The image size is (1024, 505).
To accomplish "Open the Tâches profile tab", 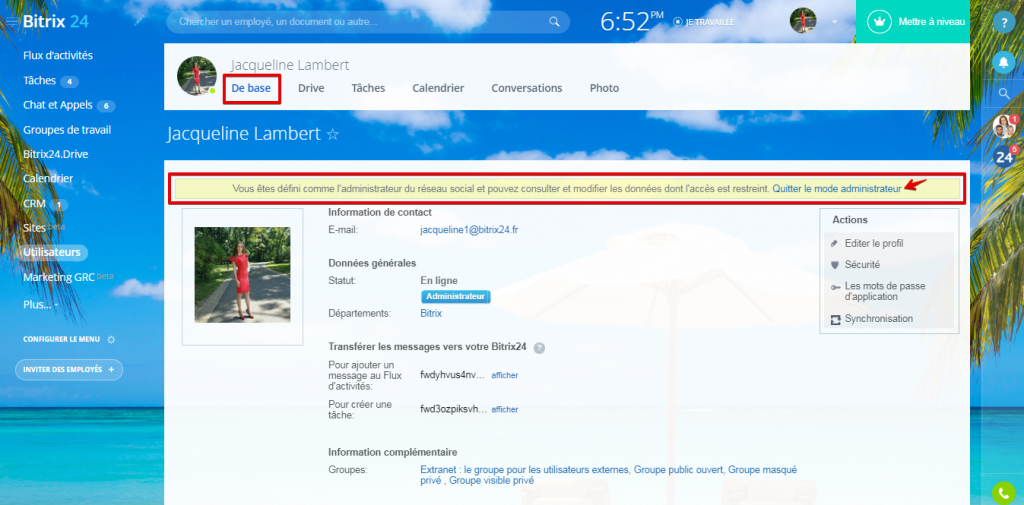I will pyautogui.click(x=368, y=88).
